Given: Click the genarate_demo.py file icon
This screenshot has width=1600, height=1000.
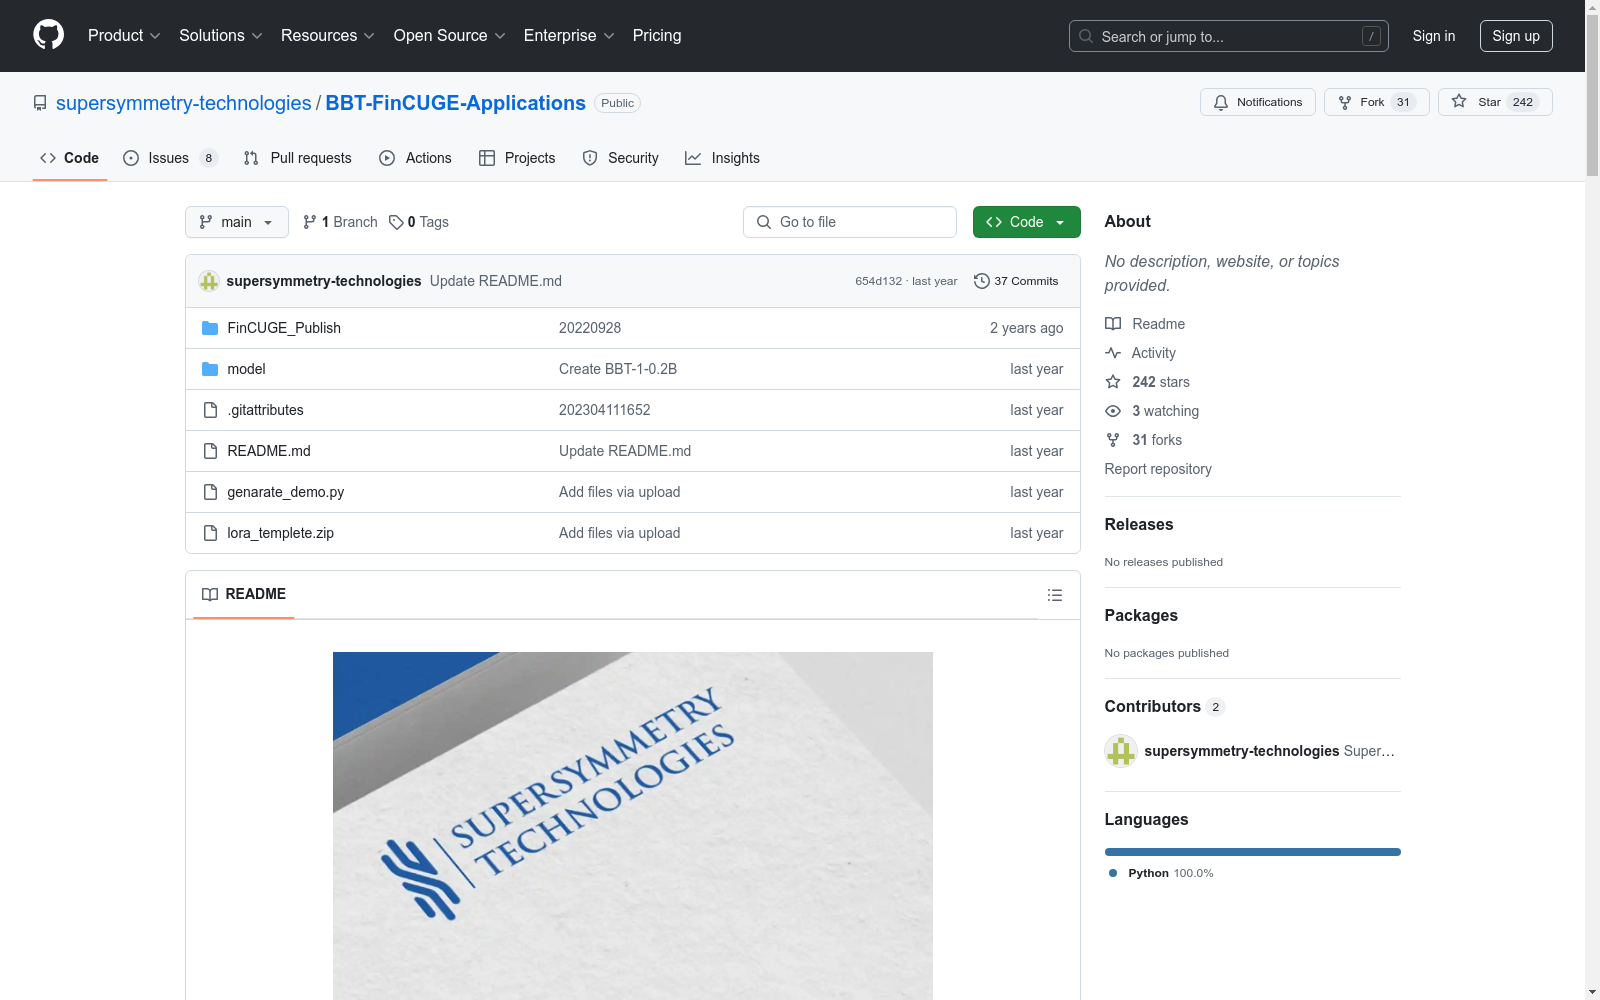Looking at the screenshot, I should pyautogui.click(x=210, y=492).
